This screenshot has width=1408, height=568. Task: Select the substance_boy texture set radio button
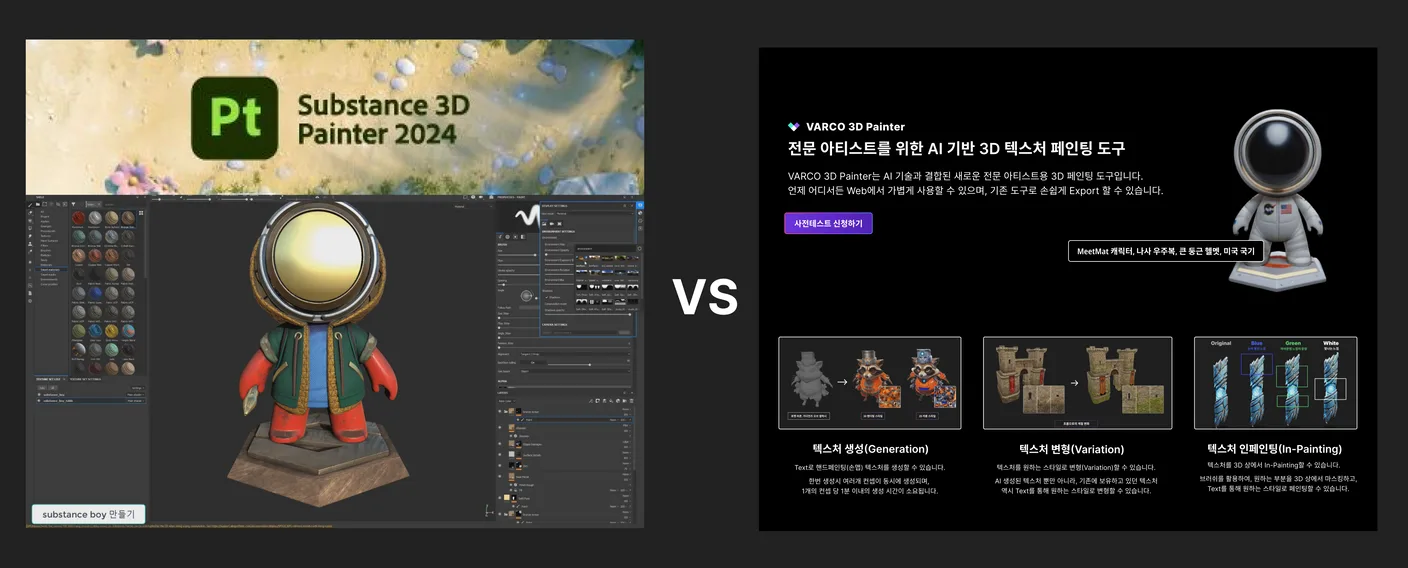click(39, 395)
